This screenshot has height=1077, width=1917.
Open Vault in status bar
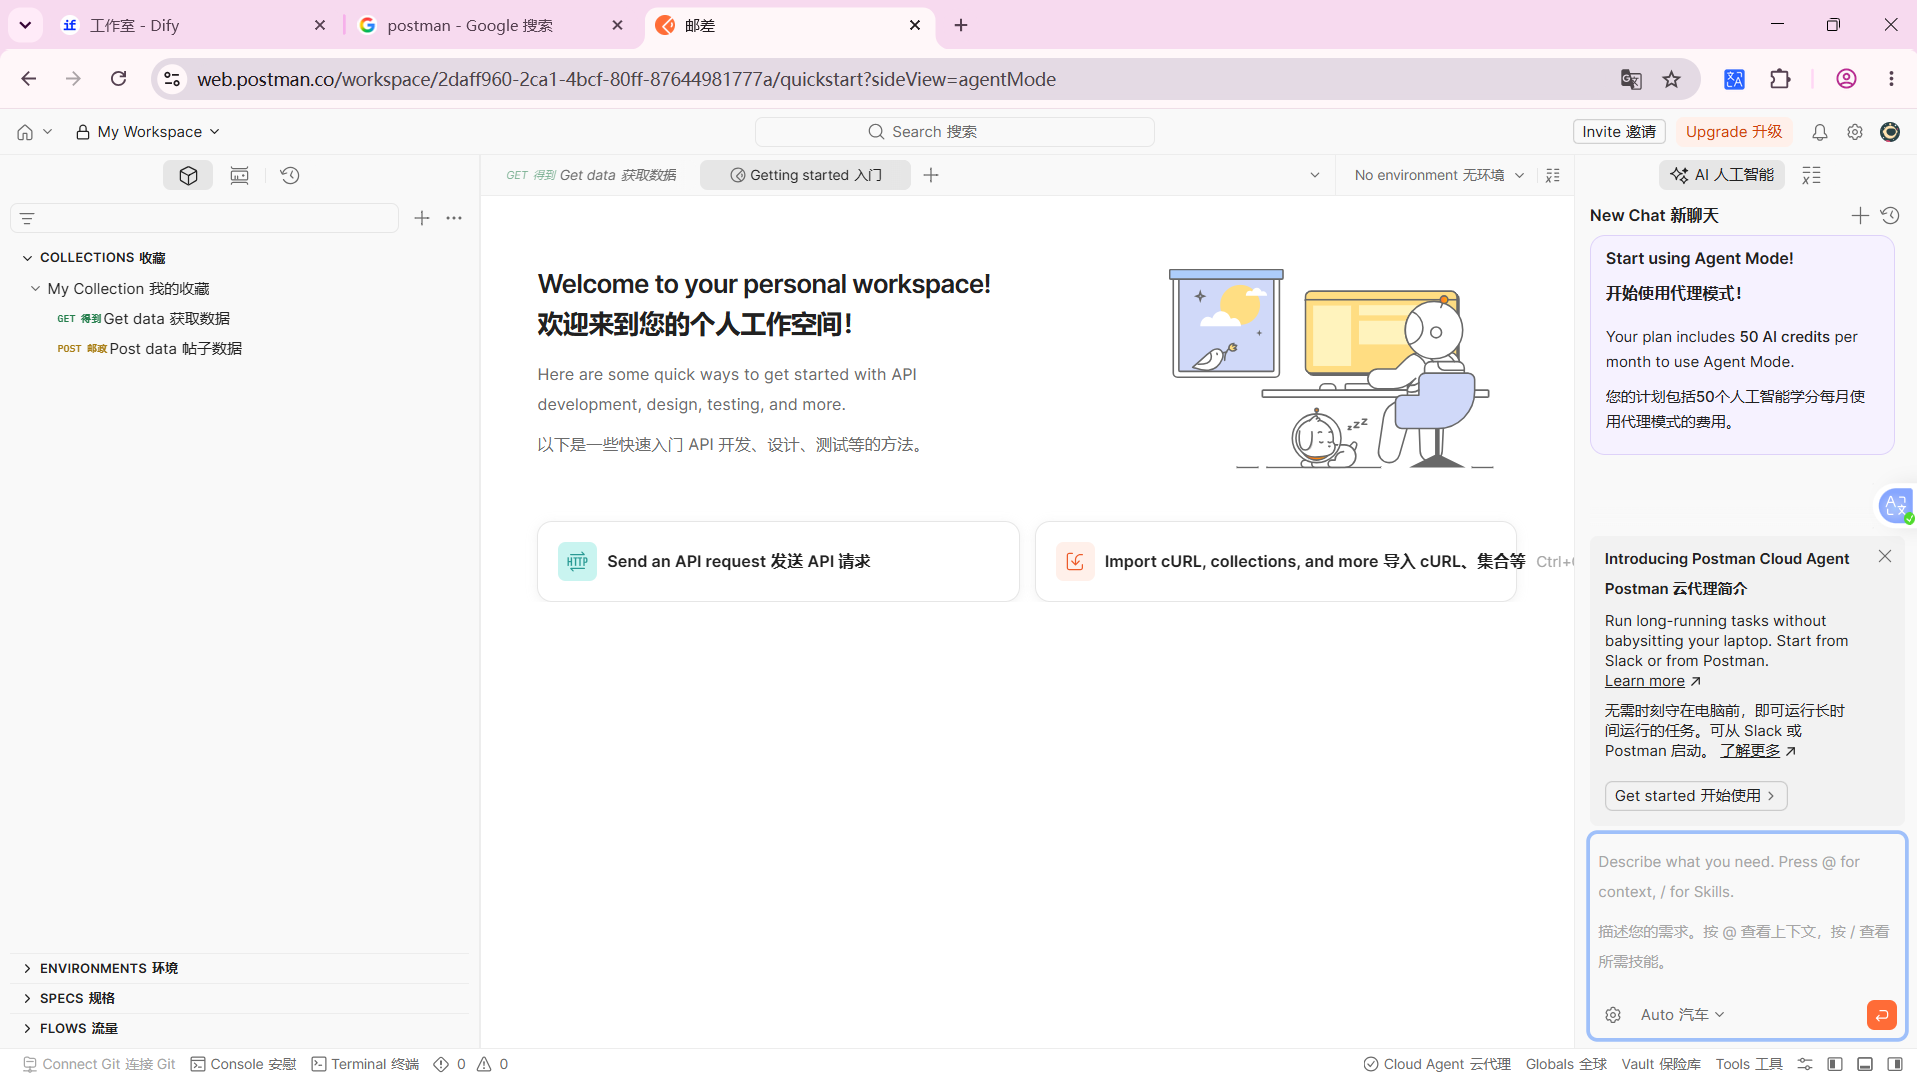coord(1661,1064)
